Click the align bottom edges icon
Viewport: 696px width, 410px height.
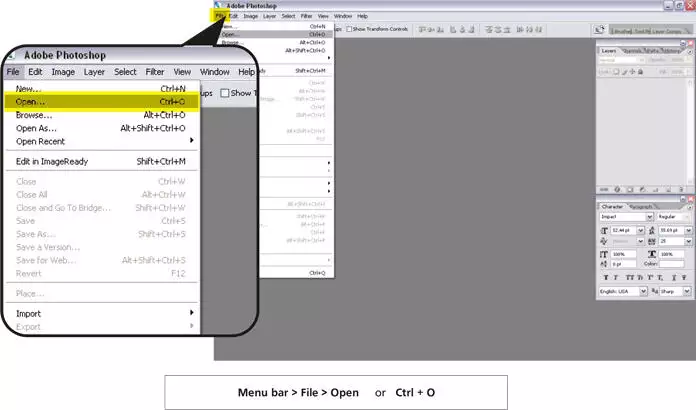click(440, 30)
